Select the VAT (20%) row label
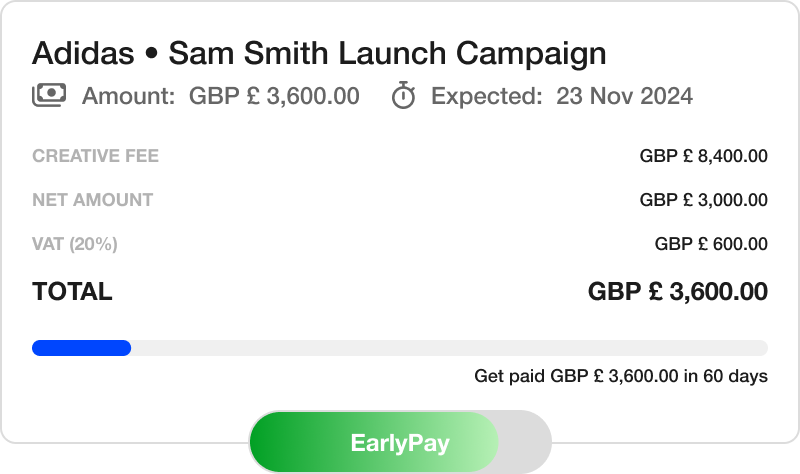 point(74,244)
